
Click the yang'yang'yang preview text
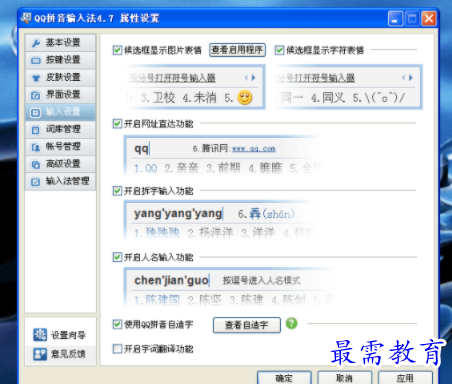tap(178, 213)
